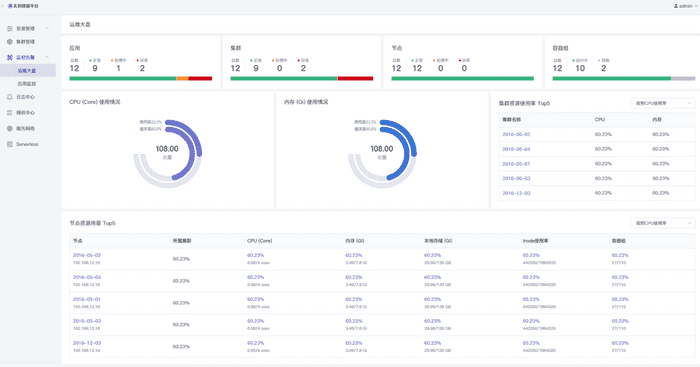
Task: Click CPU column header in cluster Top5 table
Action: click(600, 120)
